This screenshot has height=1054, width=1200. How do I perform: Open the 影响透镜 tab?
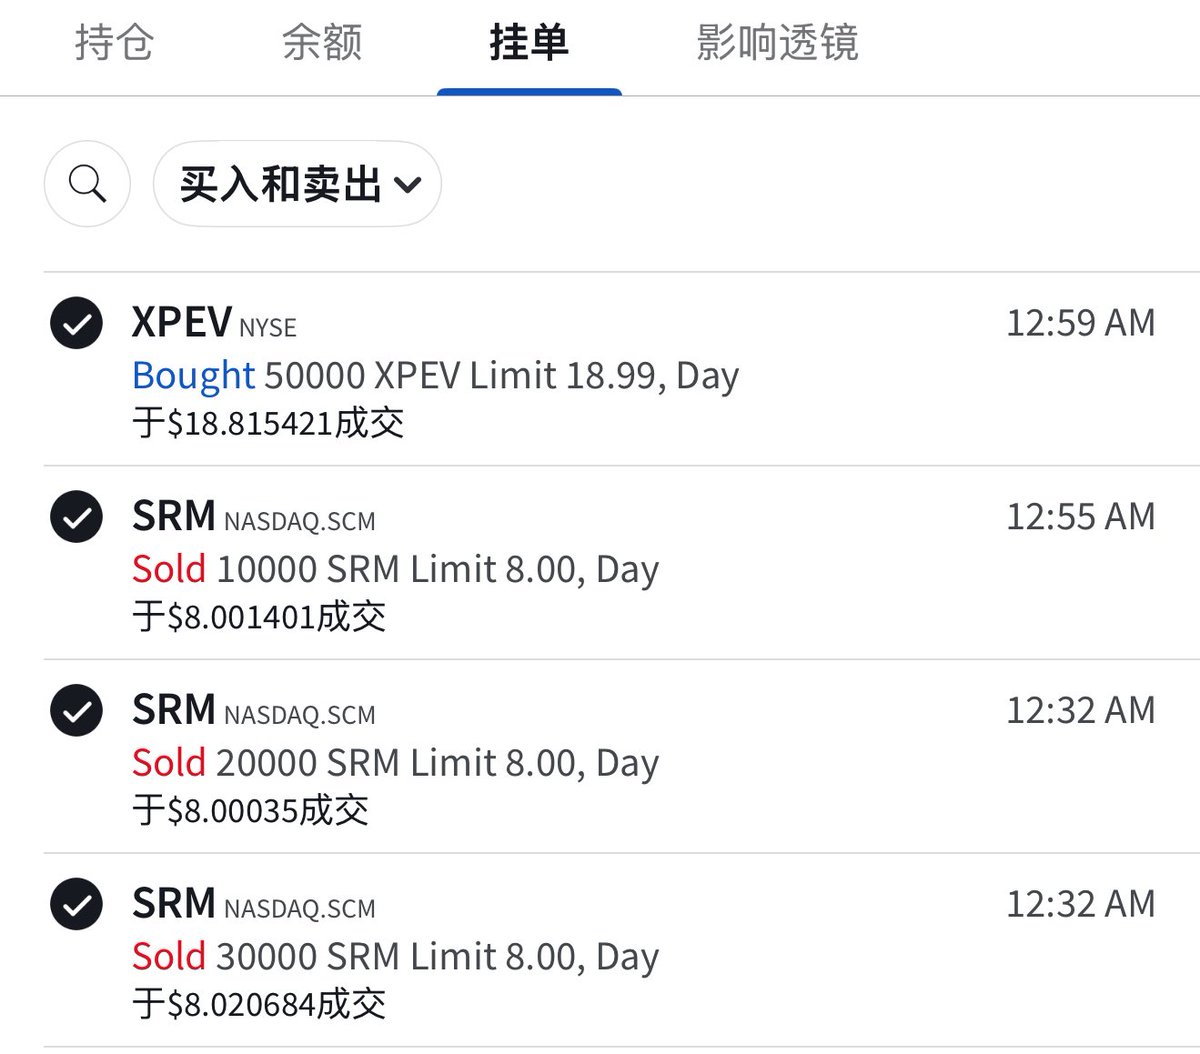pos(777,43)
